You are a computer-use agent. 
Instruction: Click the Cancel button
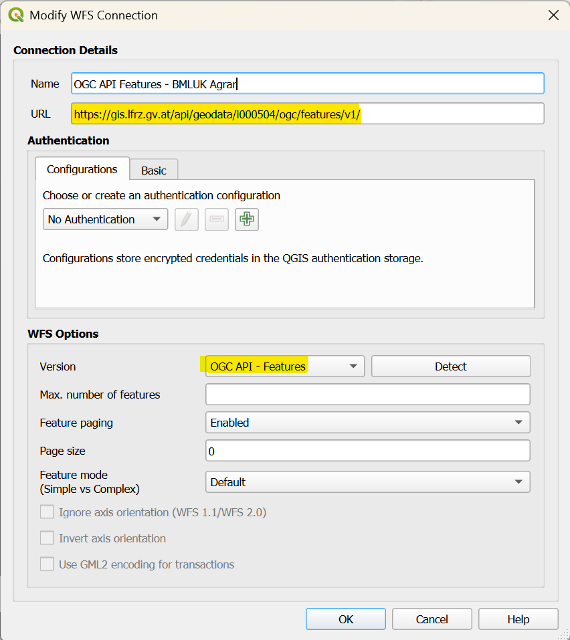tap(432, 619)
